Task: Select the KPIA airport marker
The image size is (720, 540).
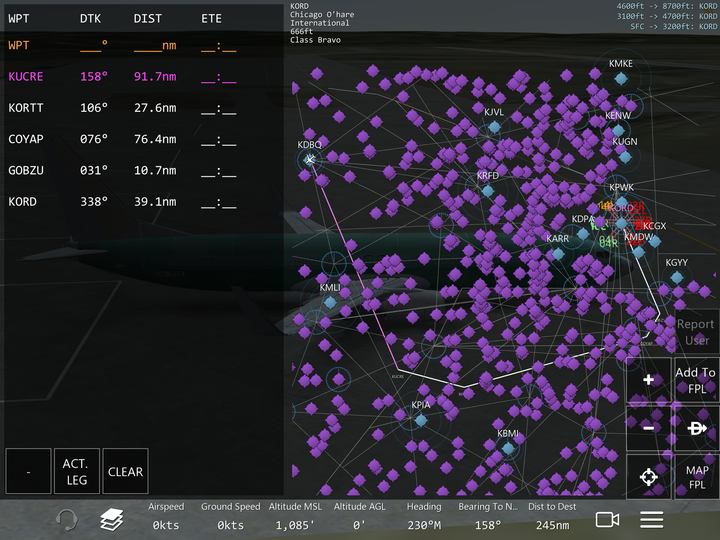Action: click(x=421, y=420)
